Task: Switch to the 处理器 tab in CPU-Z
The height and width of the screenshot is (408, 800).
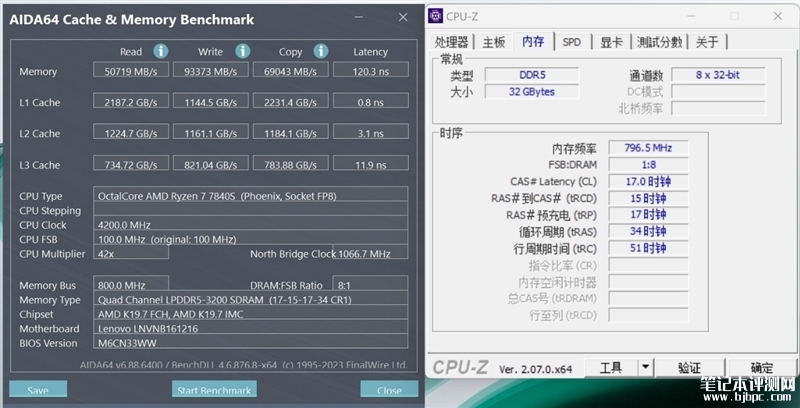Action: coord(452,42)
